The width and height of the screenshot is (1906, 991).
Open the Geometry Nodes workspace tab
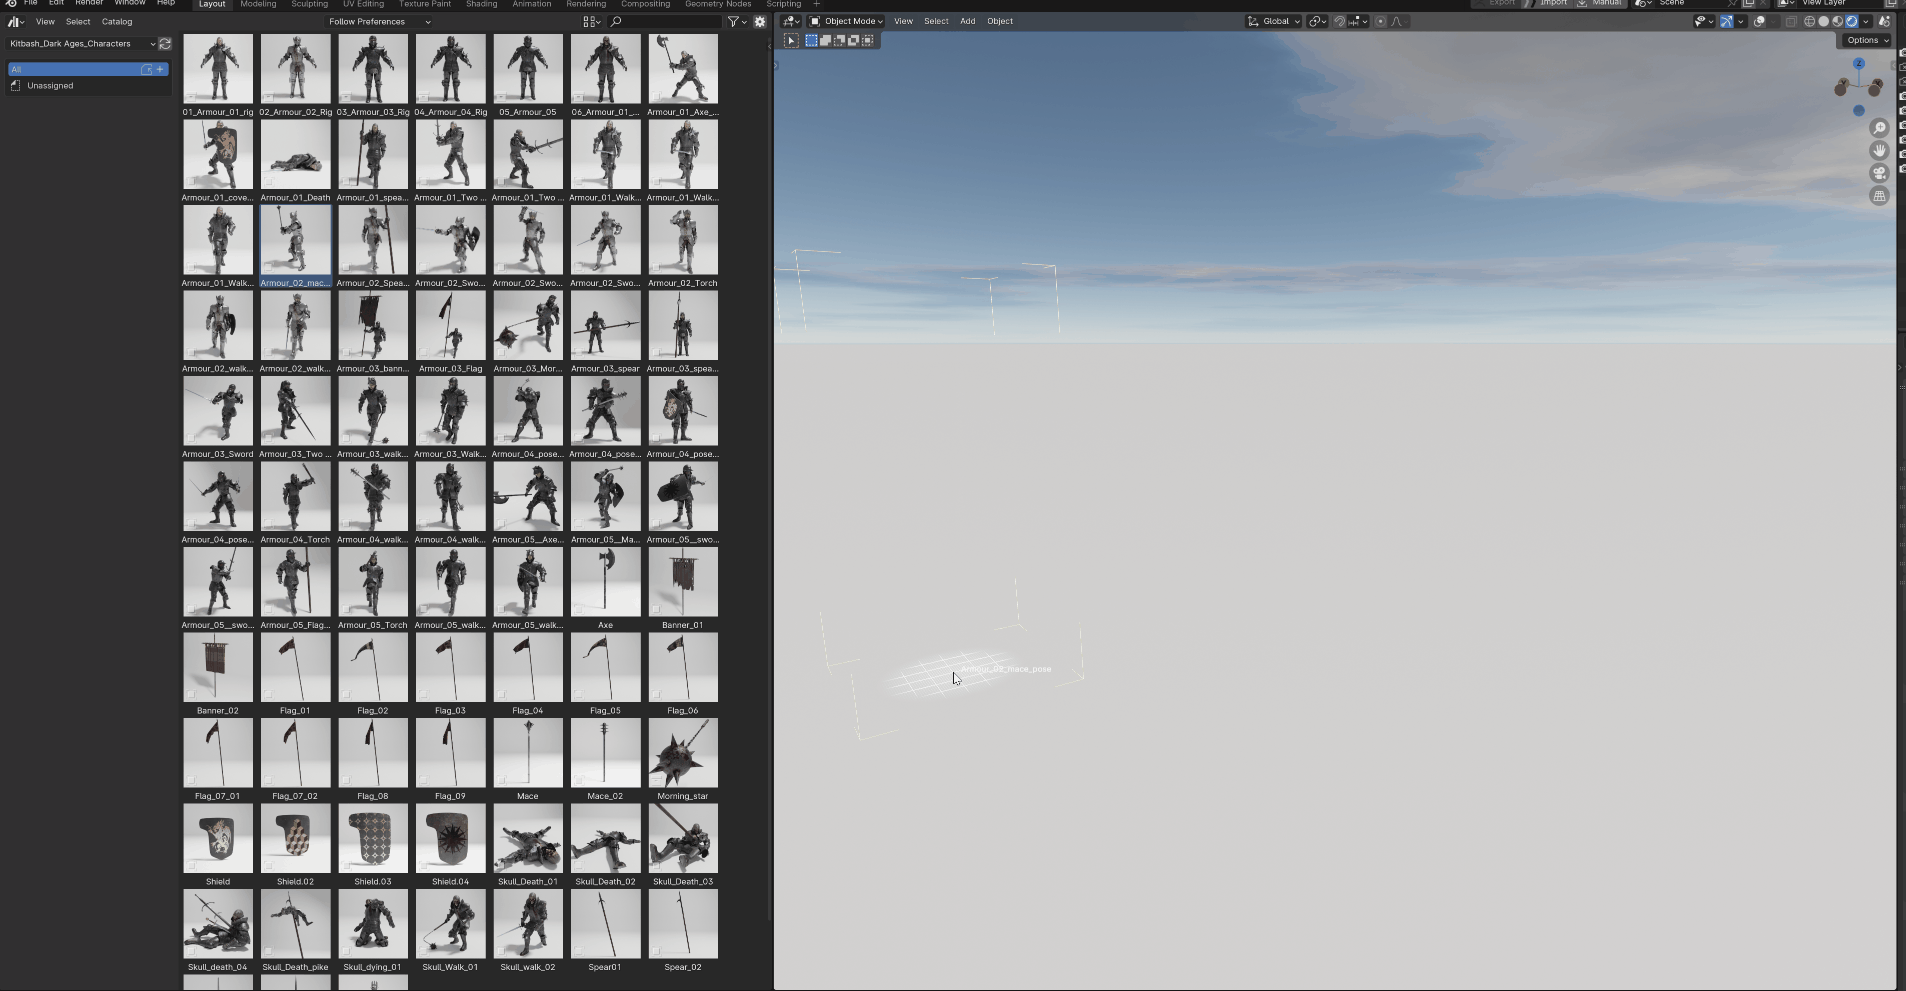tap(717, 4)
